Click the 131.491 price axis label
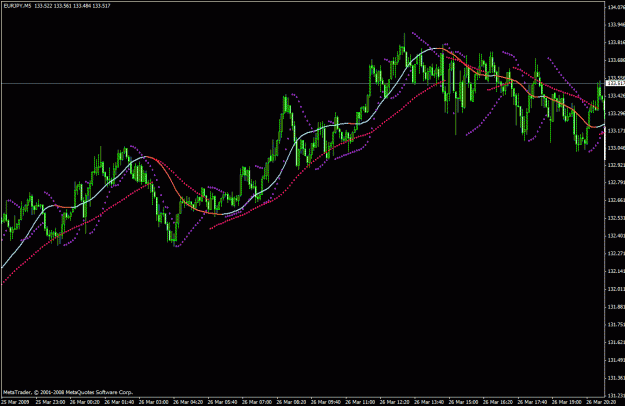This screenshot has width=625, height=406. [x=616, y=360]
